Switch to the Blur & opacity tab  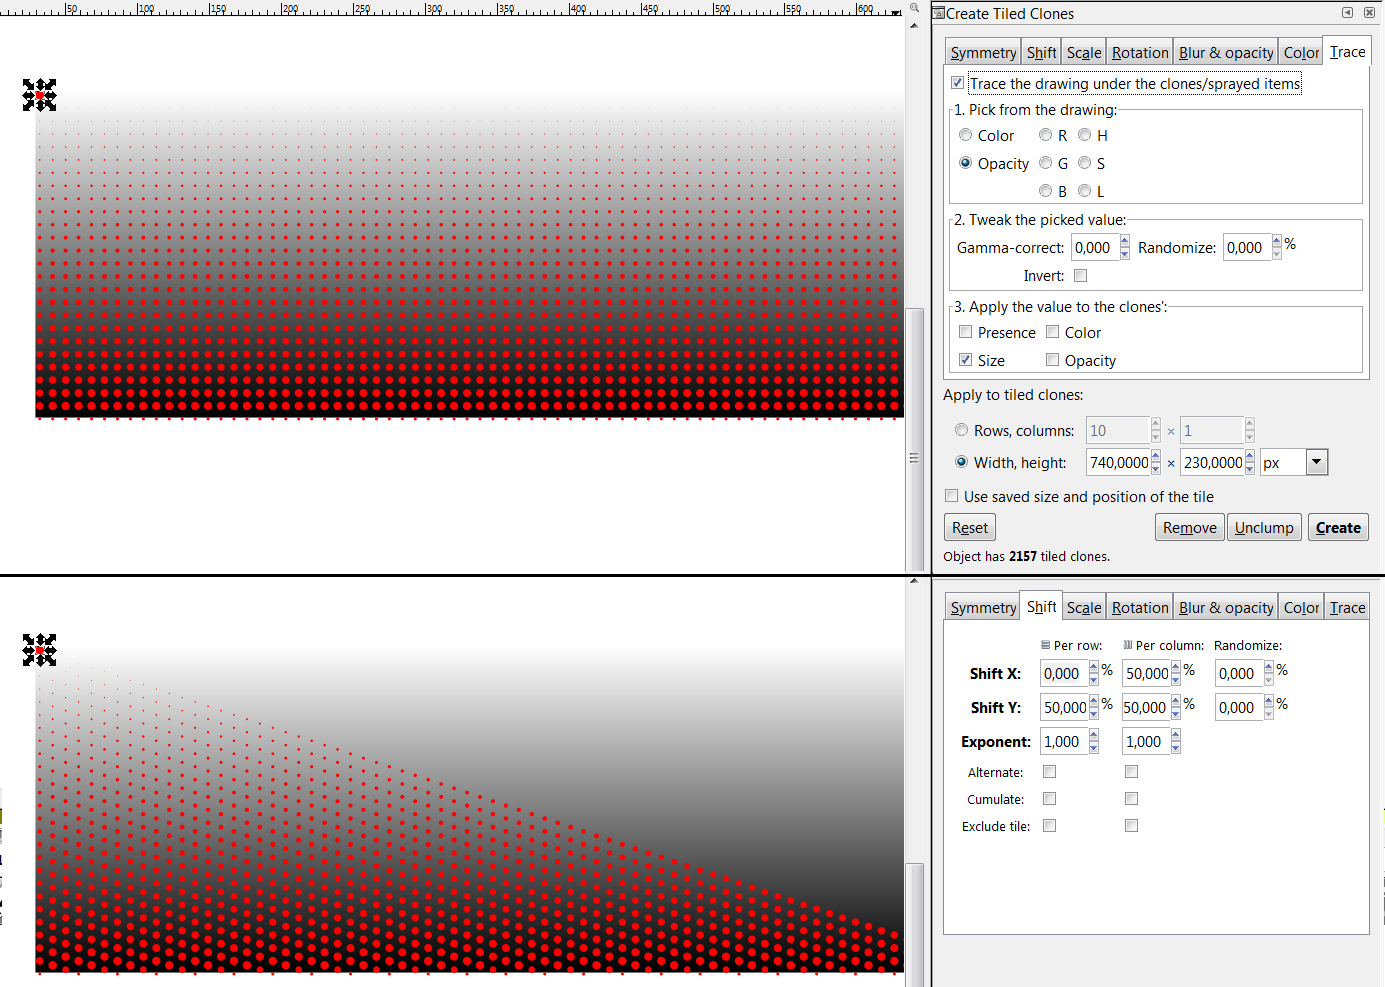[x=1225, y=51]
